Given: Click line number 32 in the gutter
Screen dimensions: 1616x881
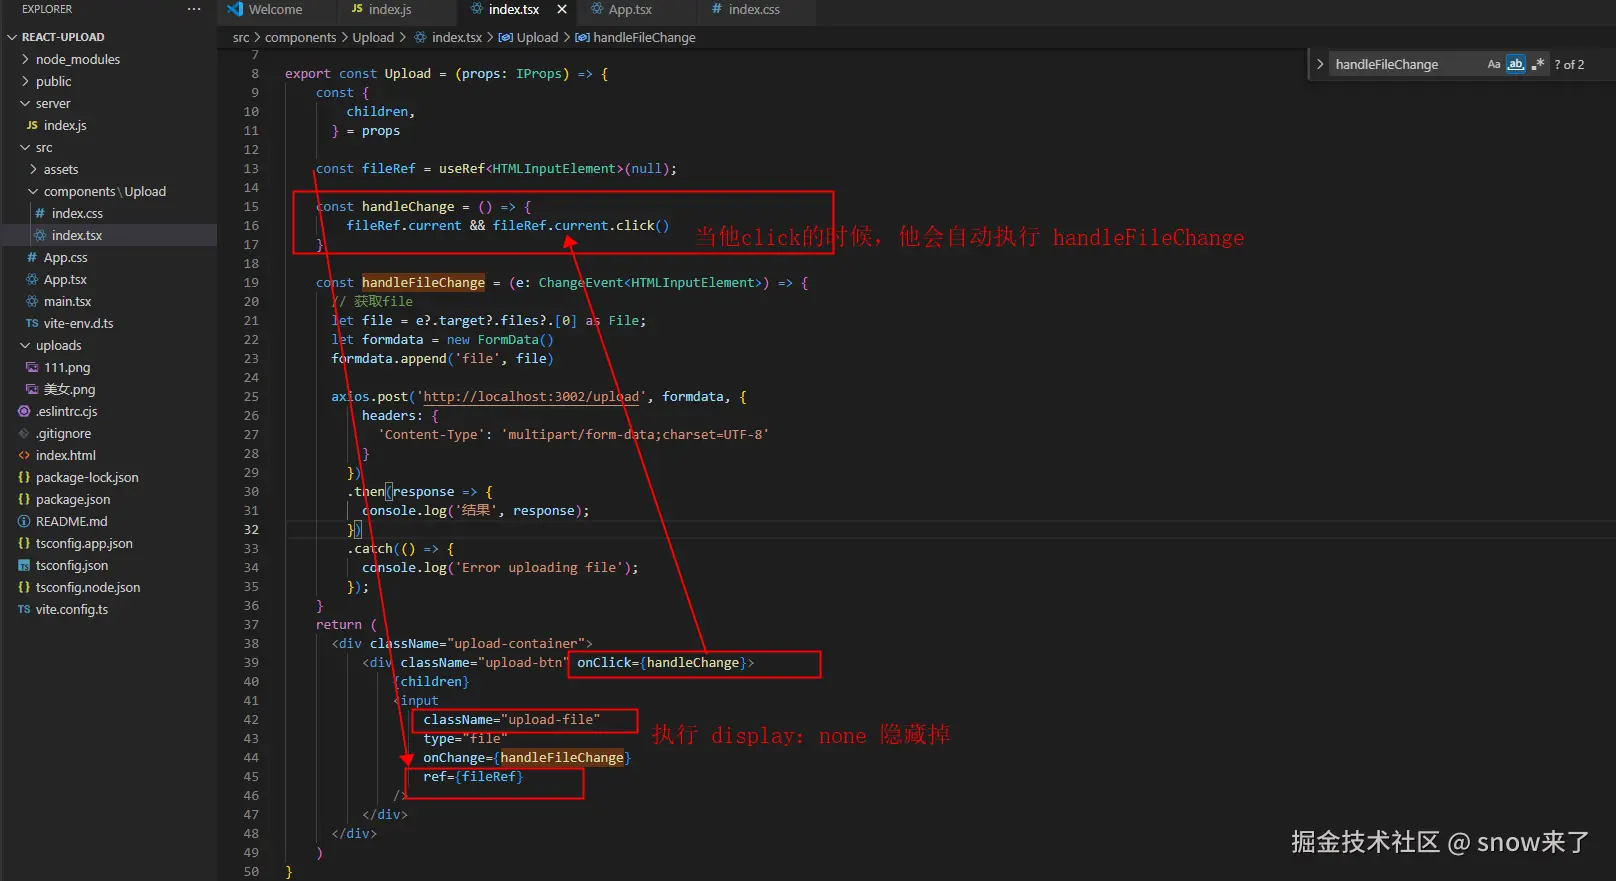Looking at the screenshot, I should (x=251, y=530).
